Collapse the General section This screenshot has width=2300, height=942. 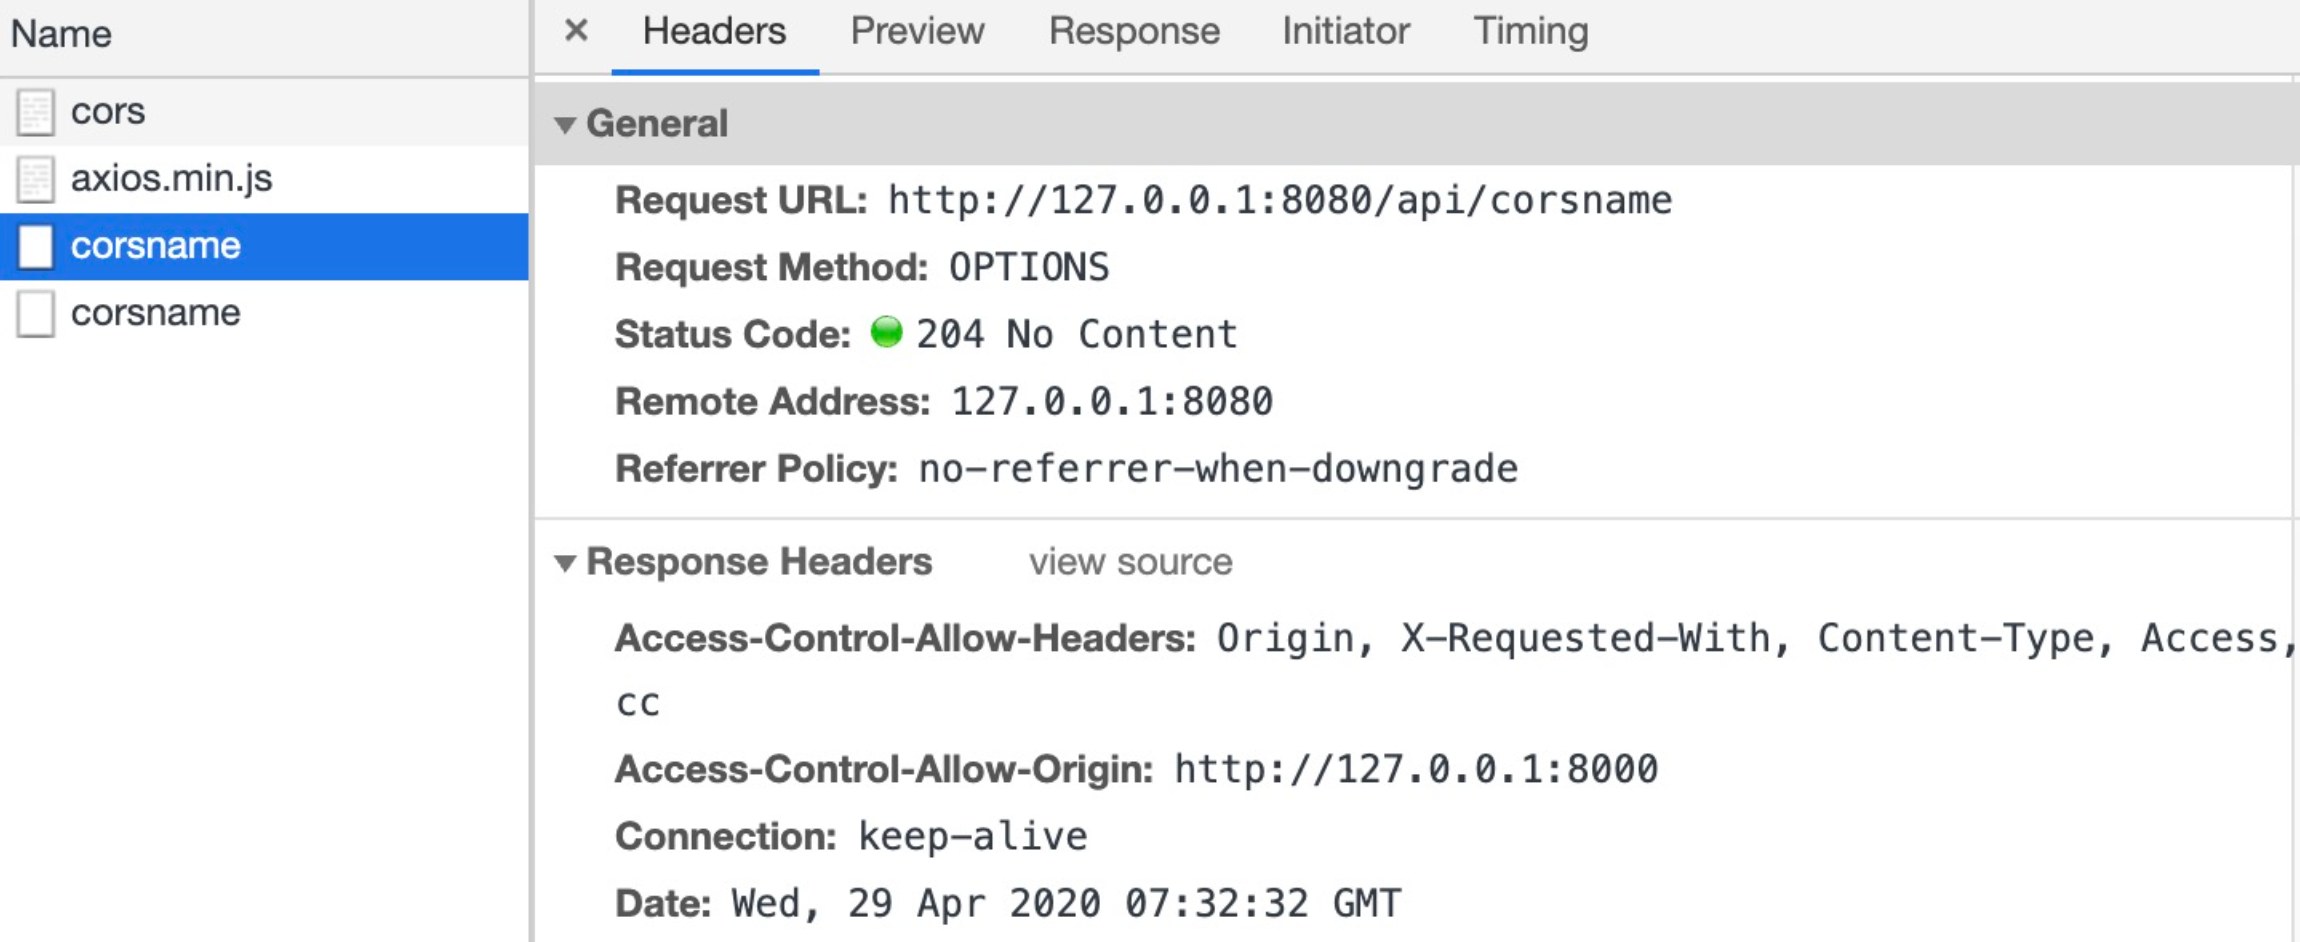tap(566, 125)
